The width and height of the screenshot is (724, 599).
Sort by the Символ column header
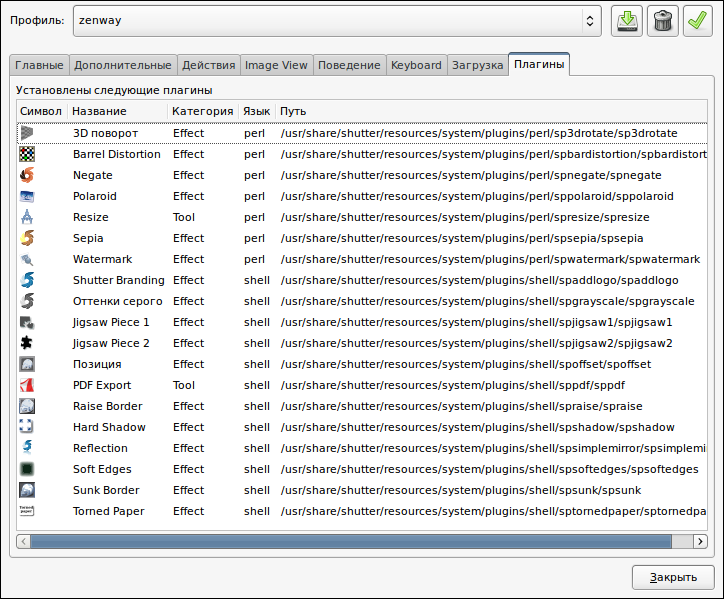[x=41, y=111]
